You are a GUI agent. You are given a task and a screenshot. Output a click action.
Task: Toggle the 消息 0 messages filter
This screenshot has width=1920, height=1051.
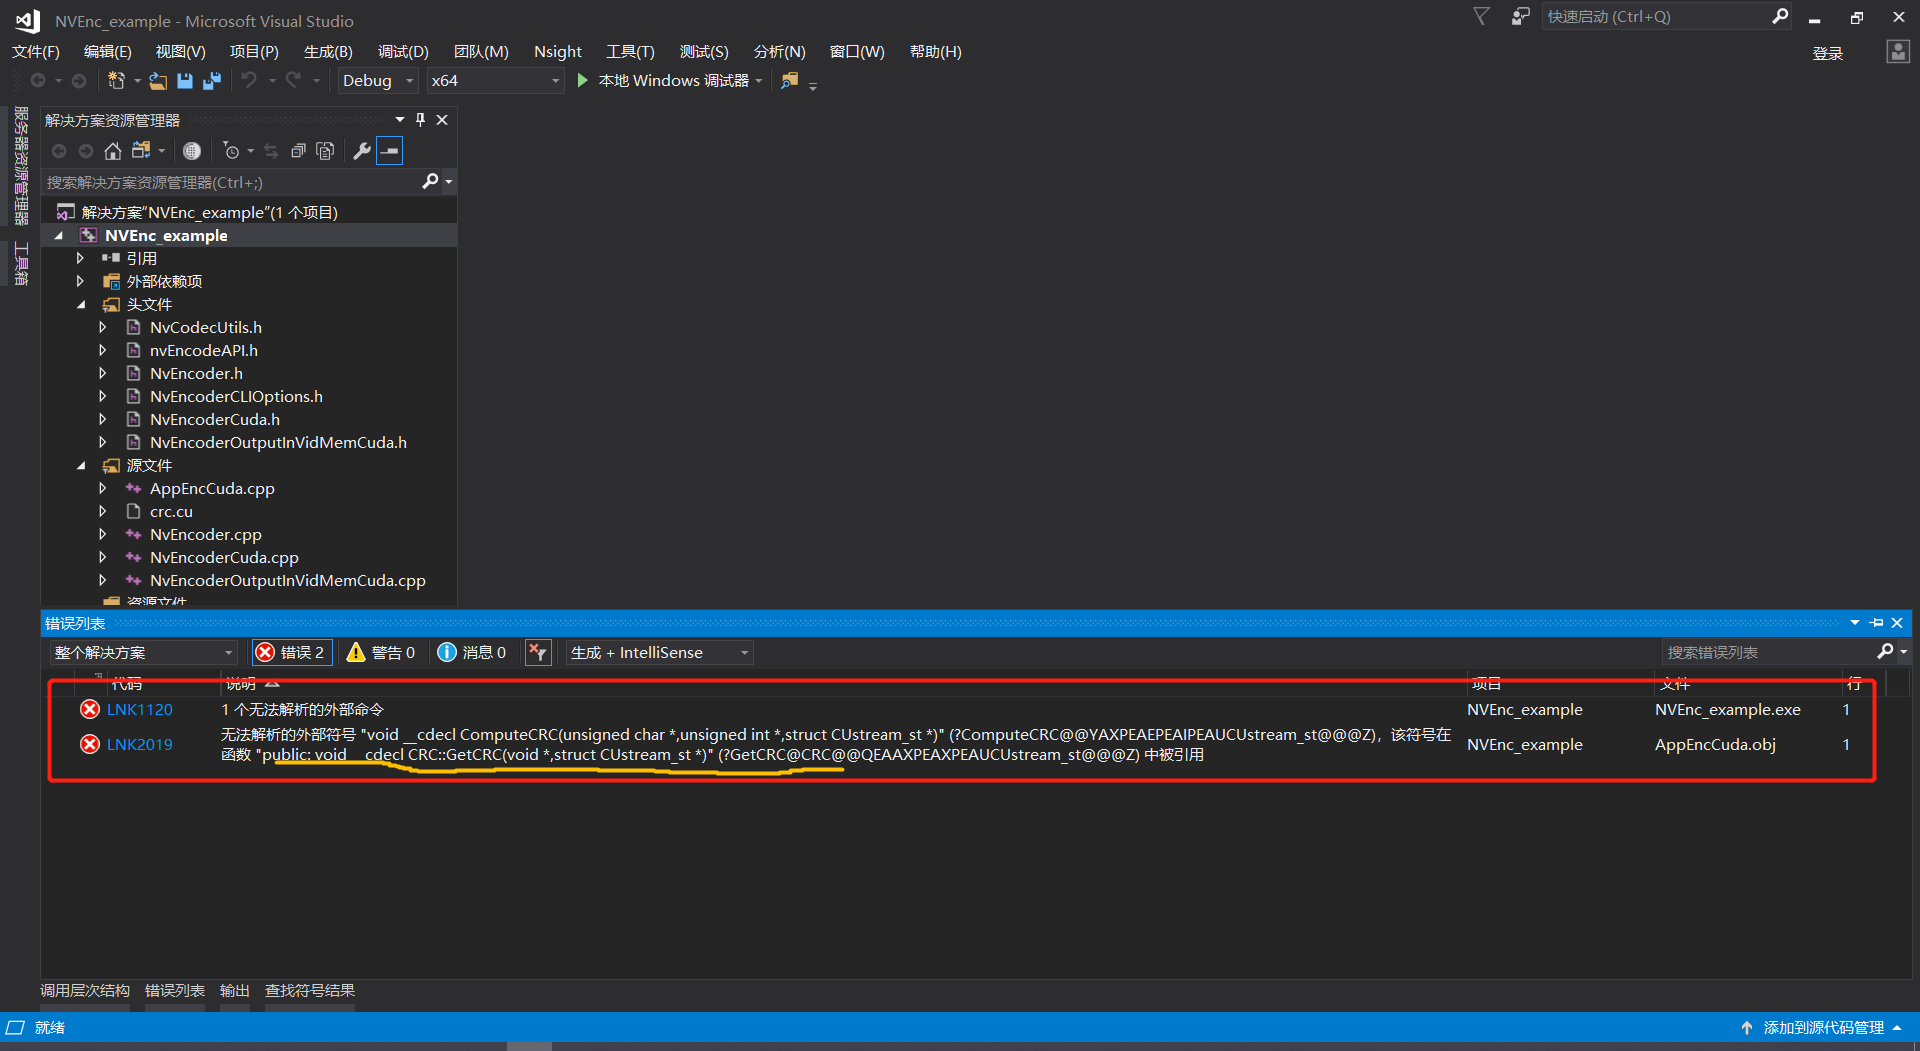click(x=472, y=652)
